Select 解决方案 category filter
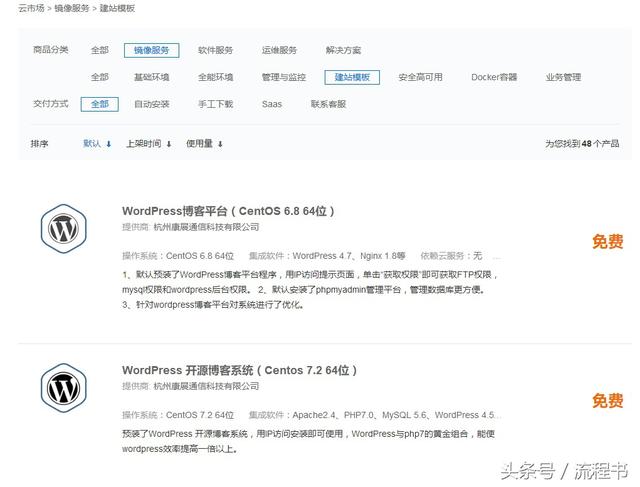Image resolution: width=640 pixels, height=487 pixels. point(343,50)
